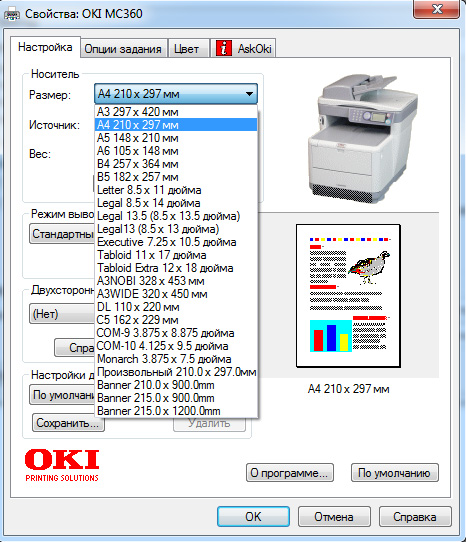Select DL 110 x 220 мм envelope

point(176,307)
